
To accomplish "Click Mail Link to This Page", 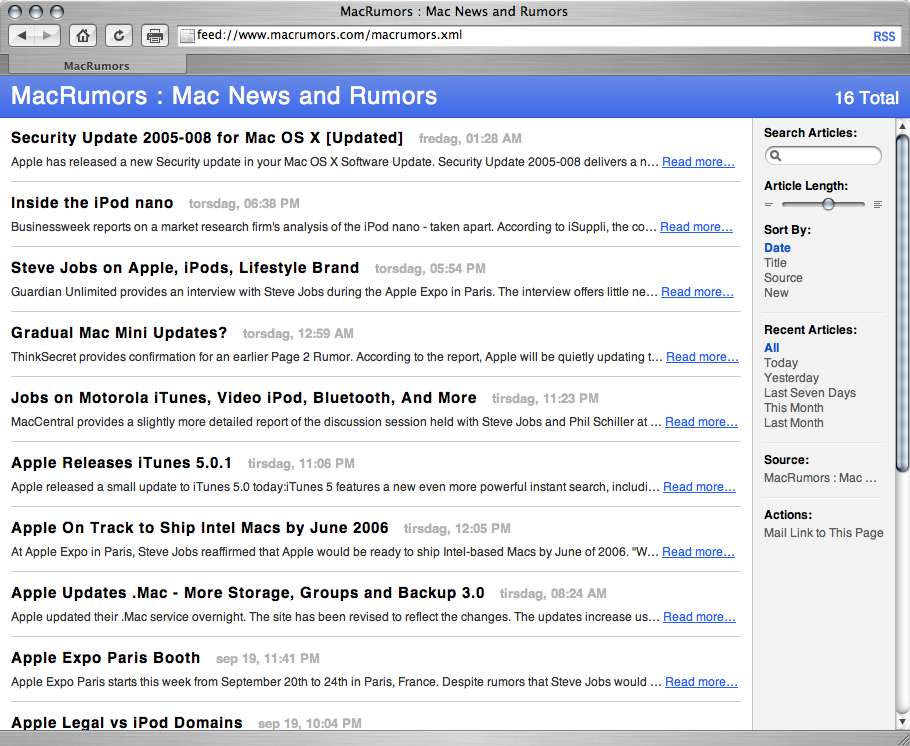I will click(x=824, y=533).
